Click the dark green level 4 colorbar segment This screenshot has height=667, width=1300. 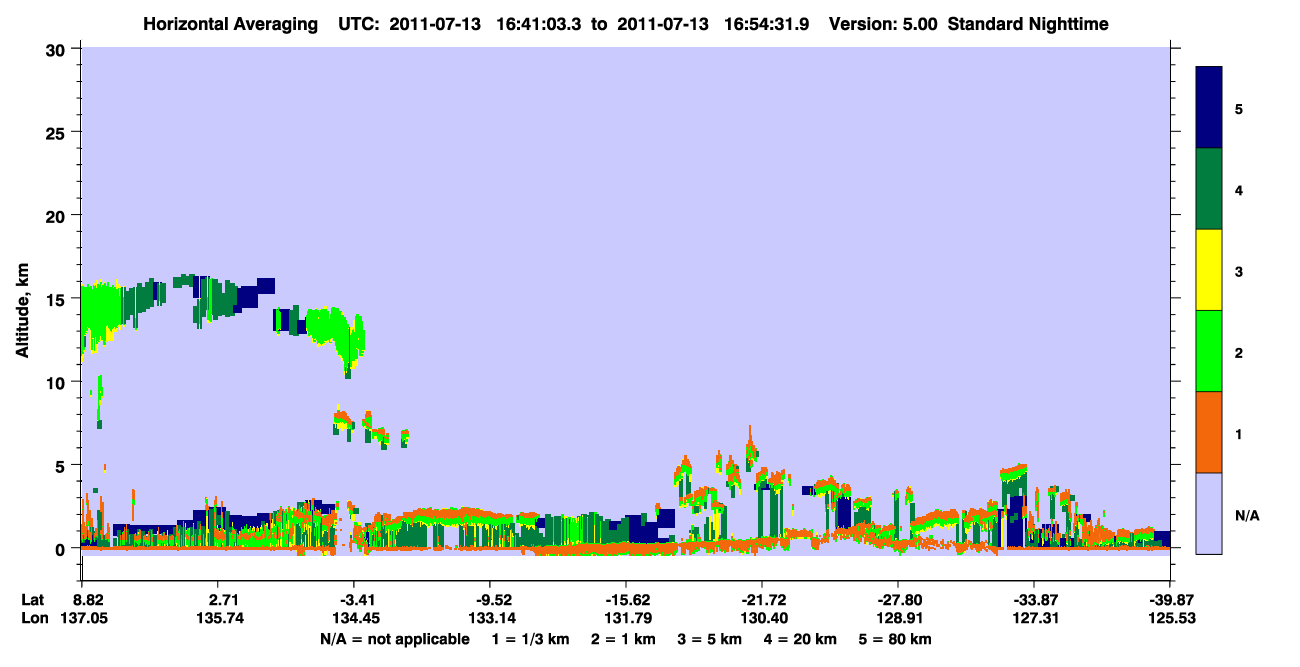pyautogui.click(x=1209, y=189)
